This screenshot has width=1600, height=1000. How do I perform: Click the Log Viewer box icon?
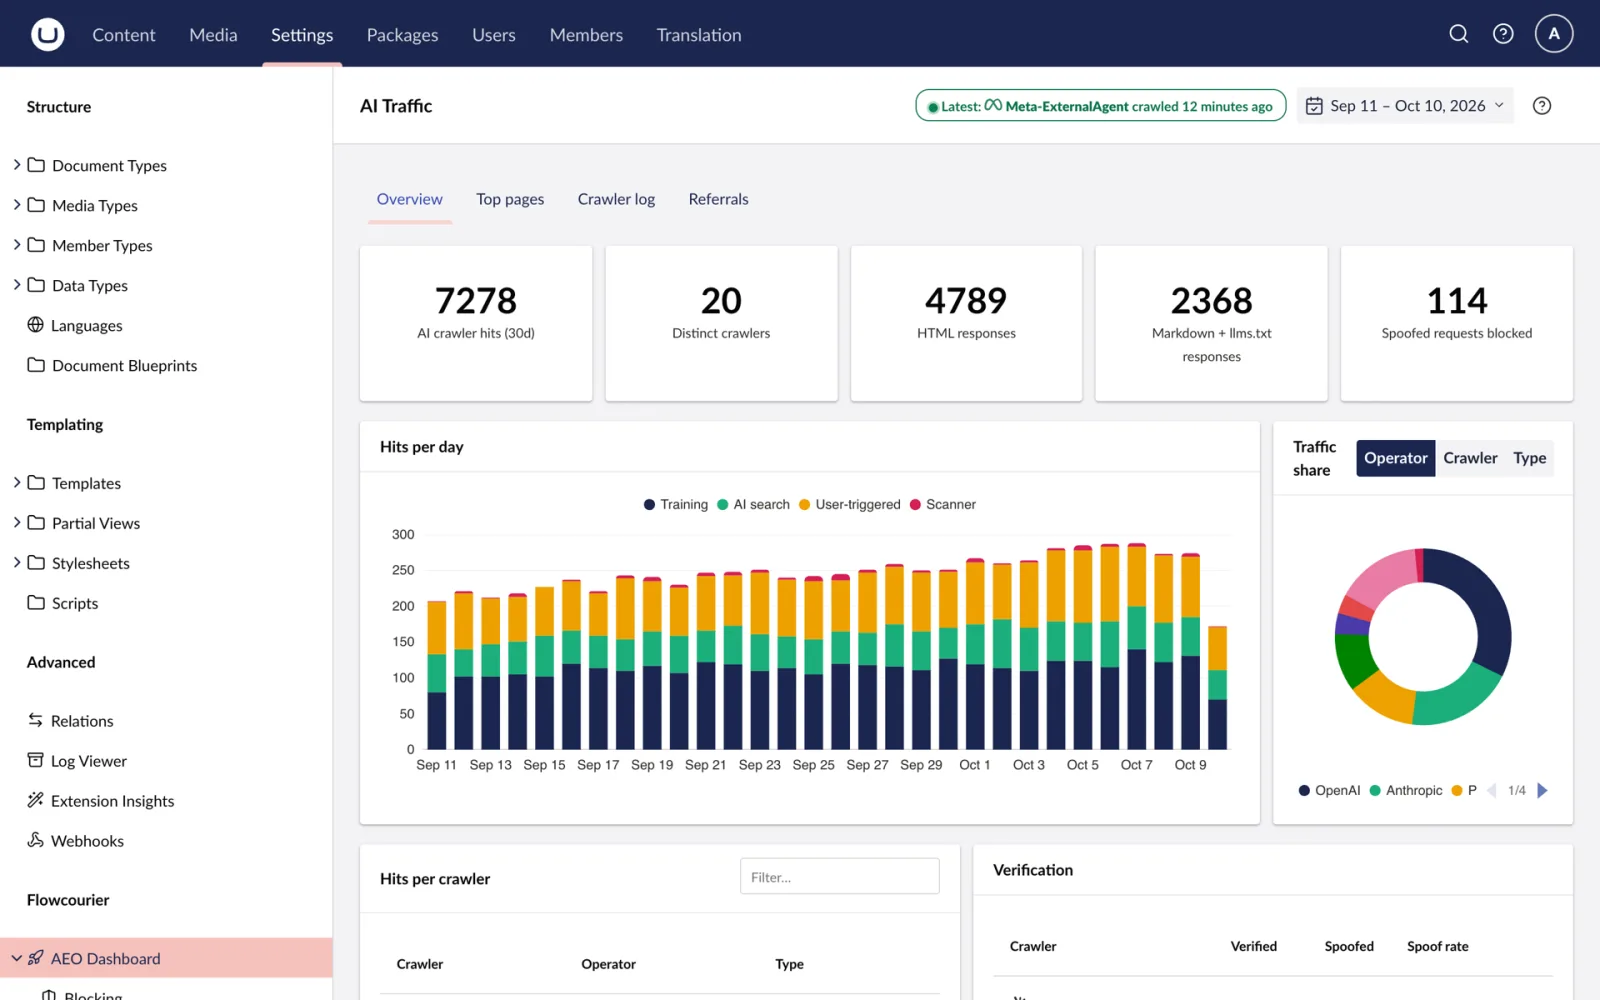tap(35, 760)
